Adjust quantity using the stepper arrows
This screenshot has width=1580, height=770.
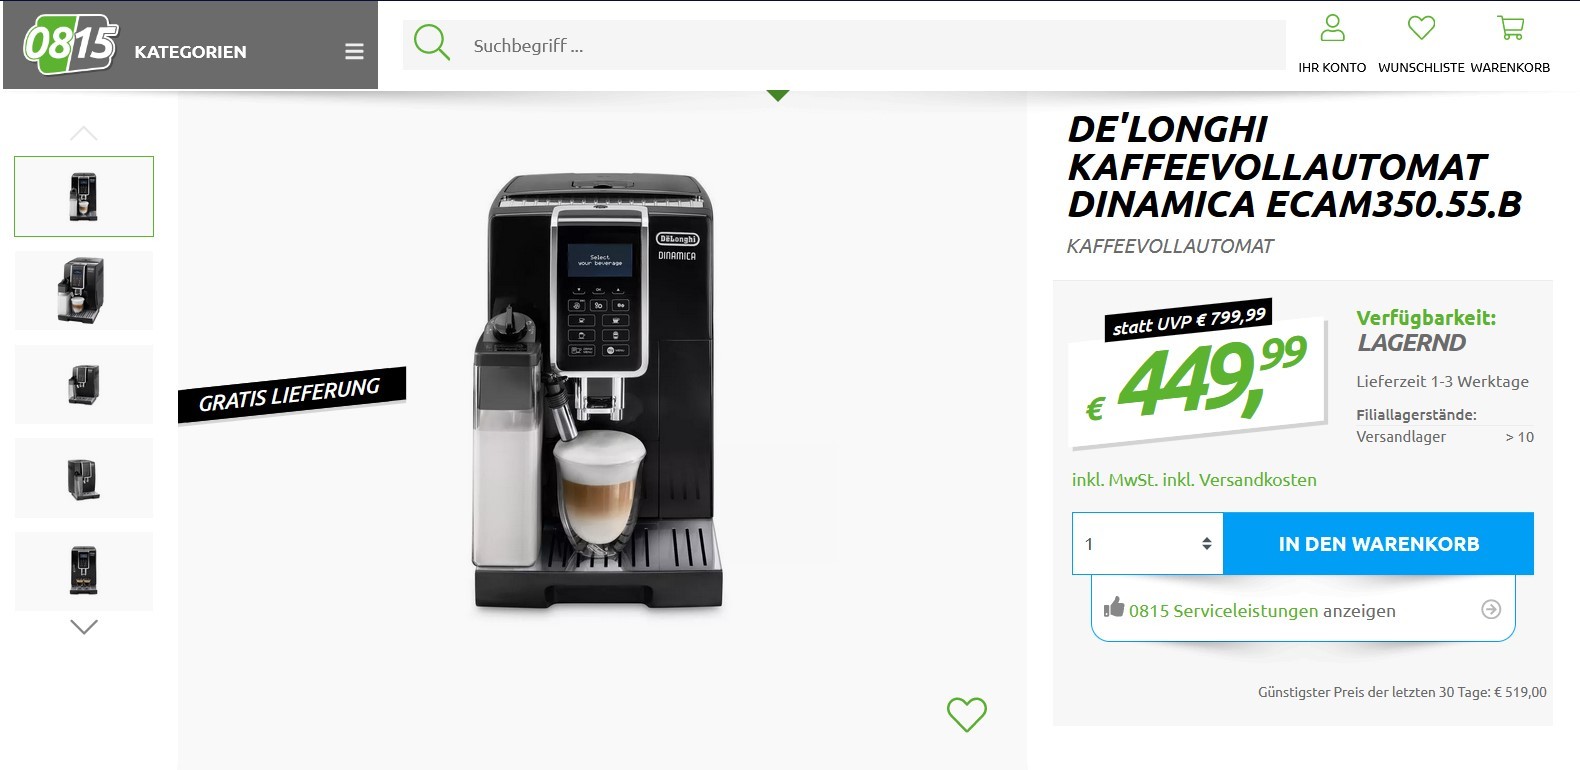click(x=1207, y=544)
